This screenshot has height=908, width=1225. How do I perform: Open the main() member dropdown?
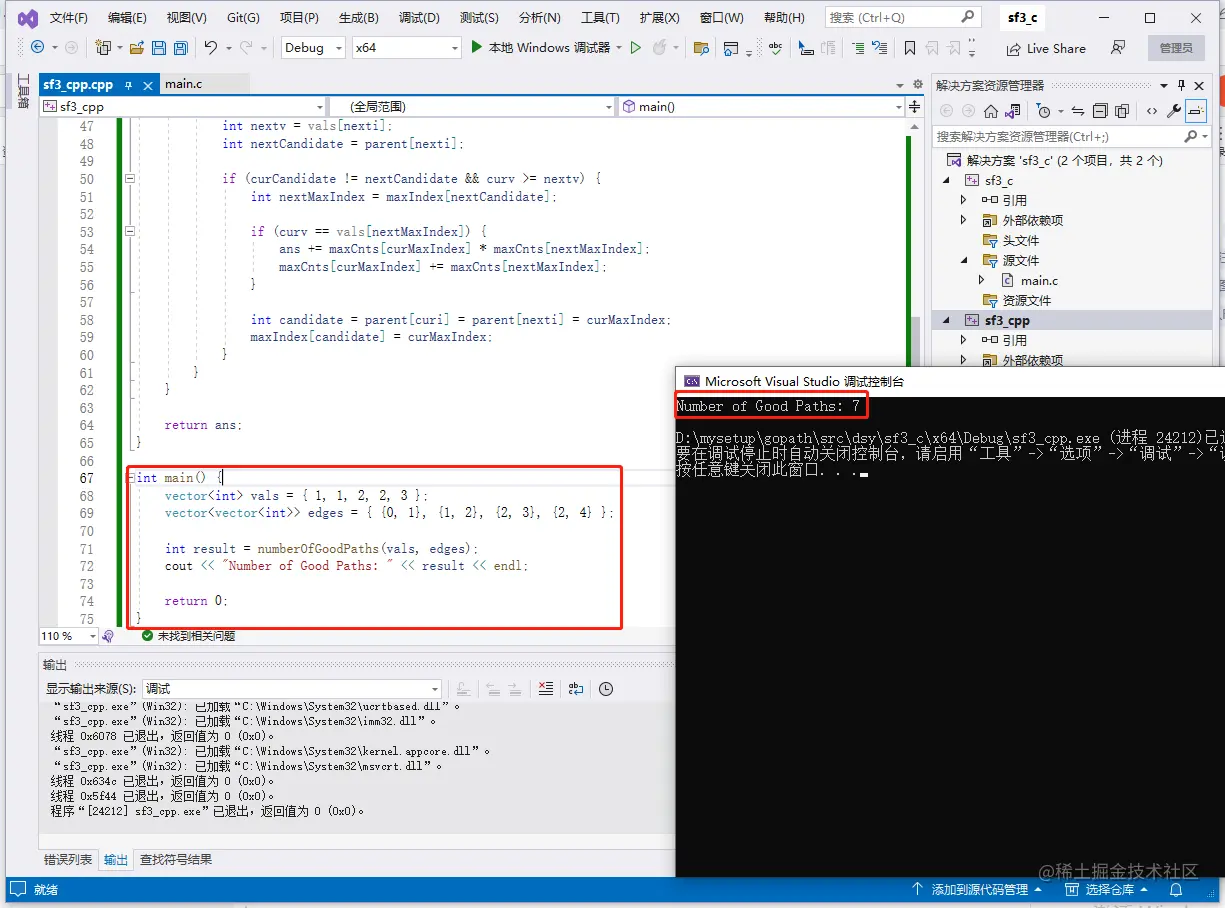[761, 106]
